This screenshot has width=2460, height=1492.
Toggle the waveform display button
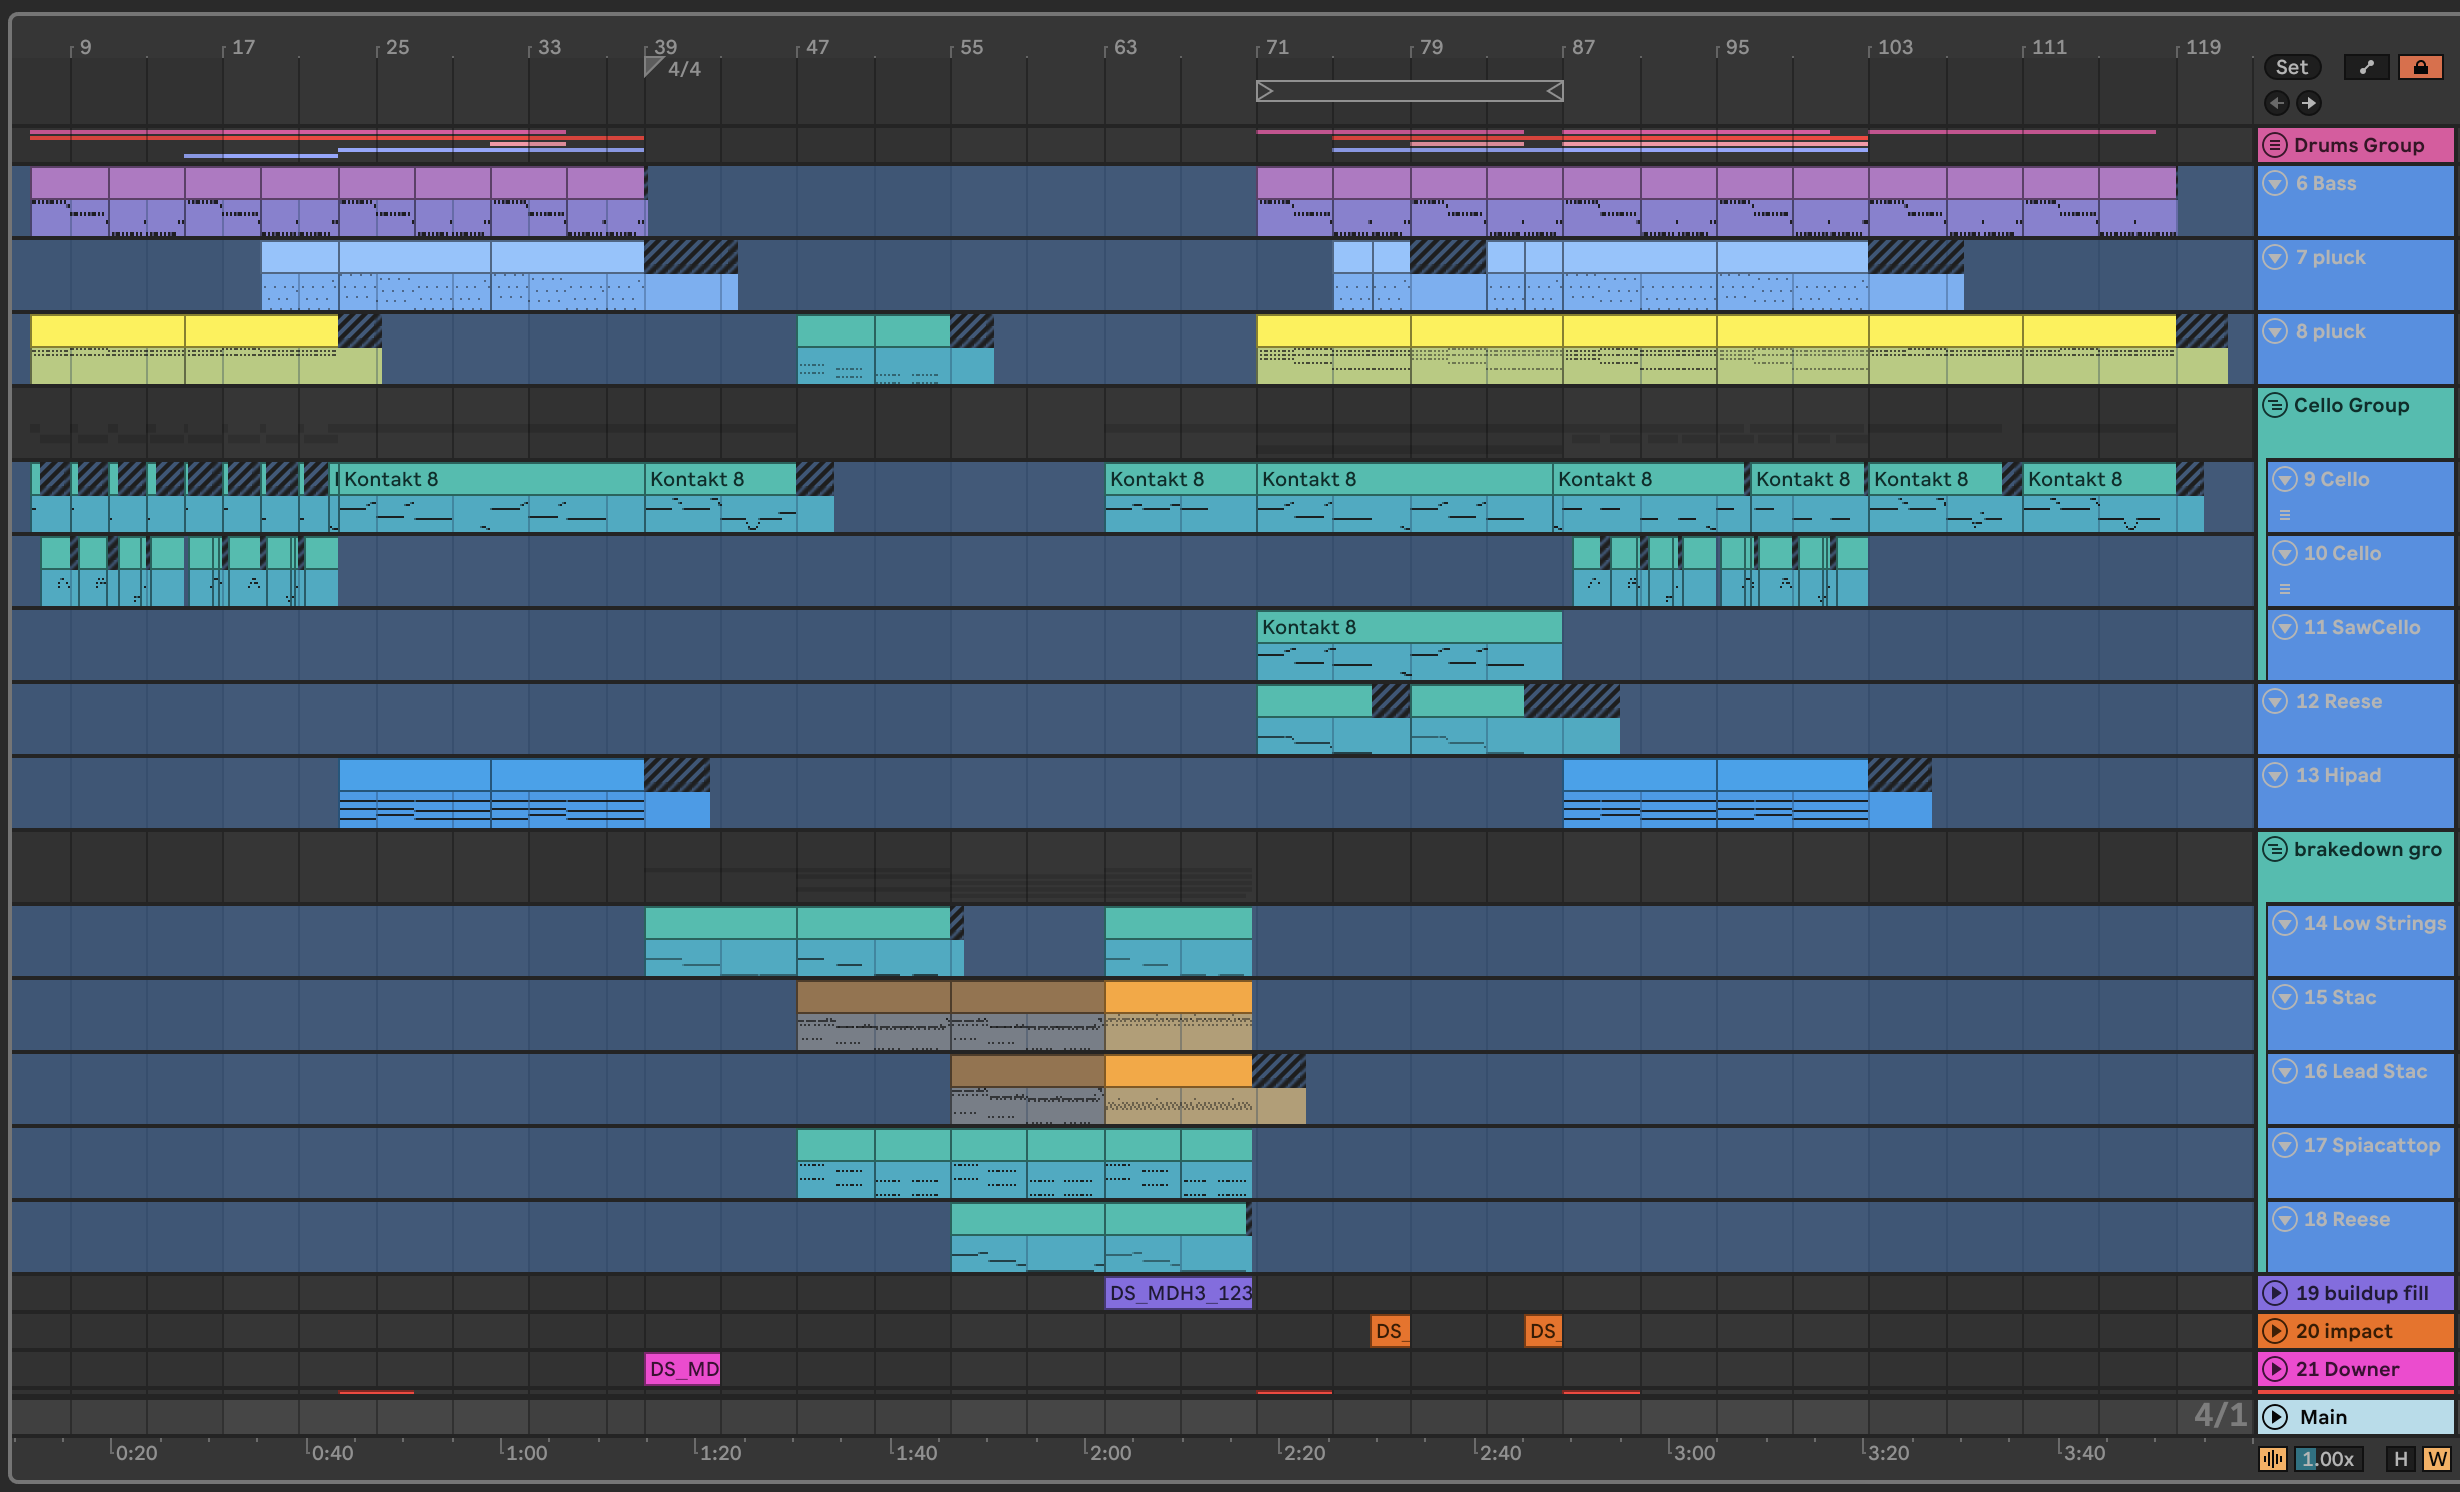pyautogui.click(x=2272, y=1459)
